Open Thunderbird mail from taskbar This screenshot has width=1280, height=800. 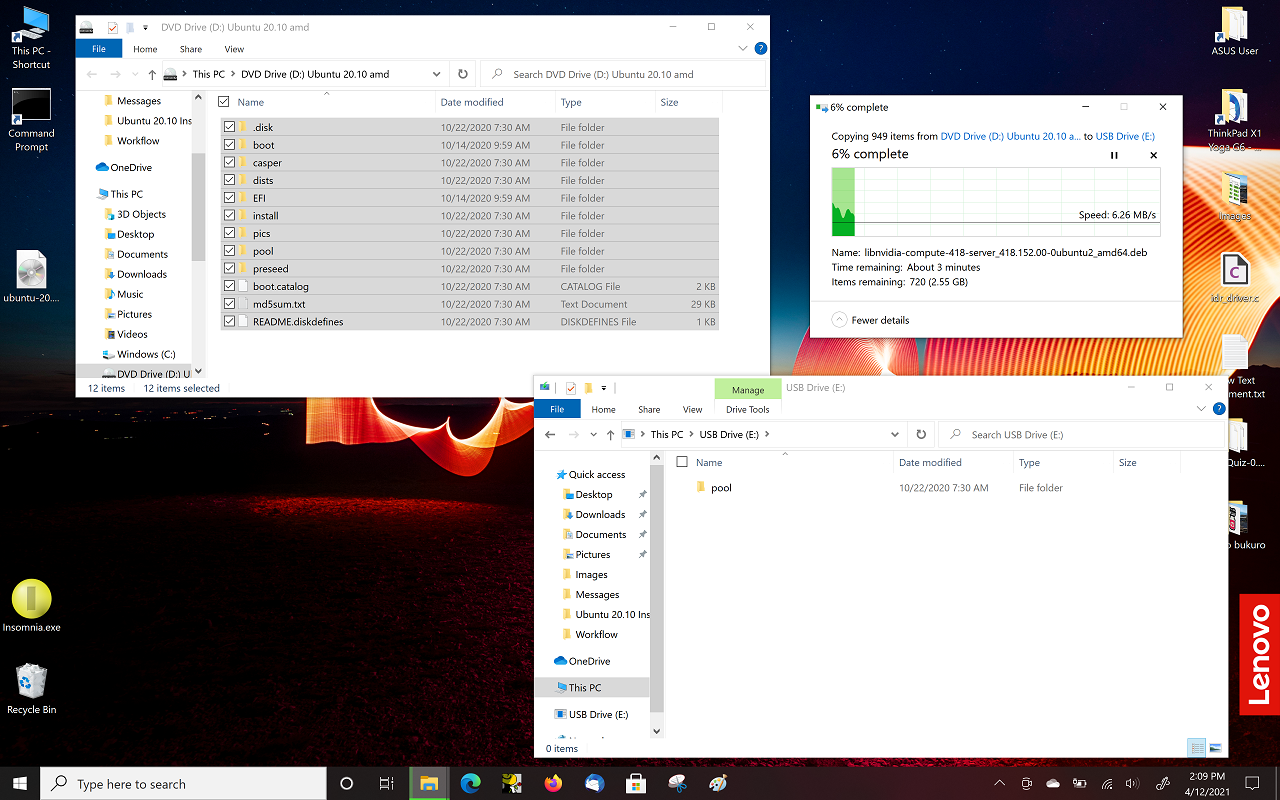[594, 784]
